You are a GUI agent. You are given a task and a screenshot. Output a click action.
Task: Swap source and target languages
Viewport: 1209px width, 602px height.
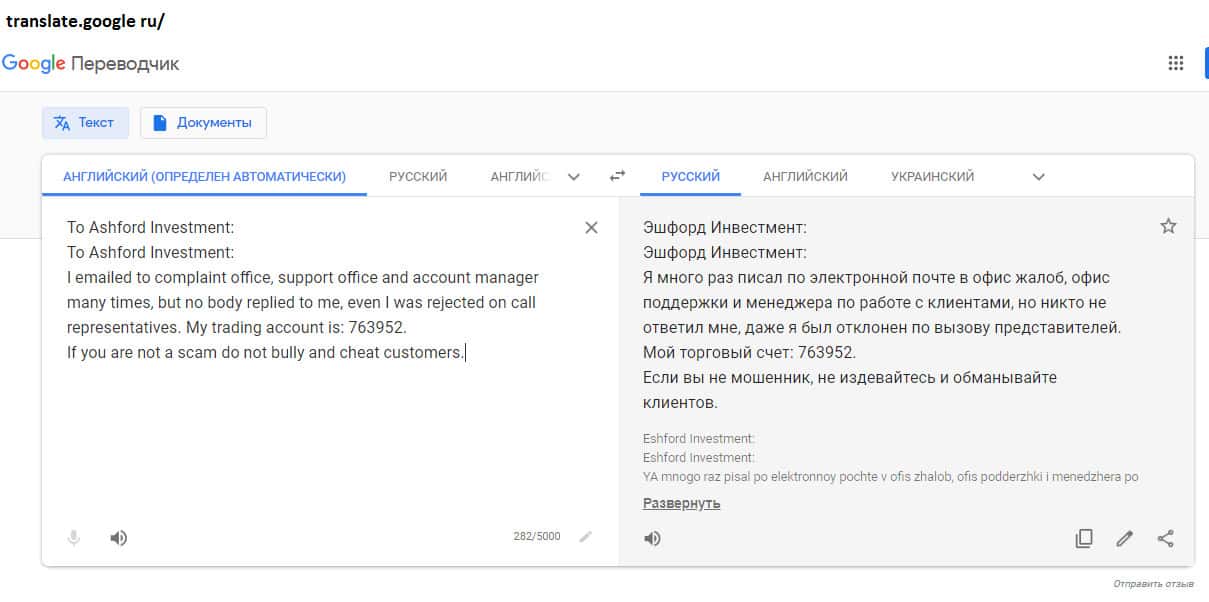617,176
